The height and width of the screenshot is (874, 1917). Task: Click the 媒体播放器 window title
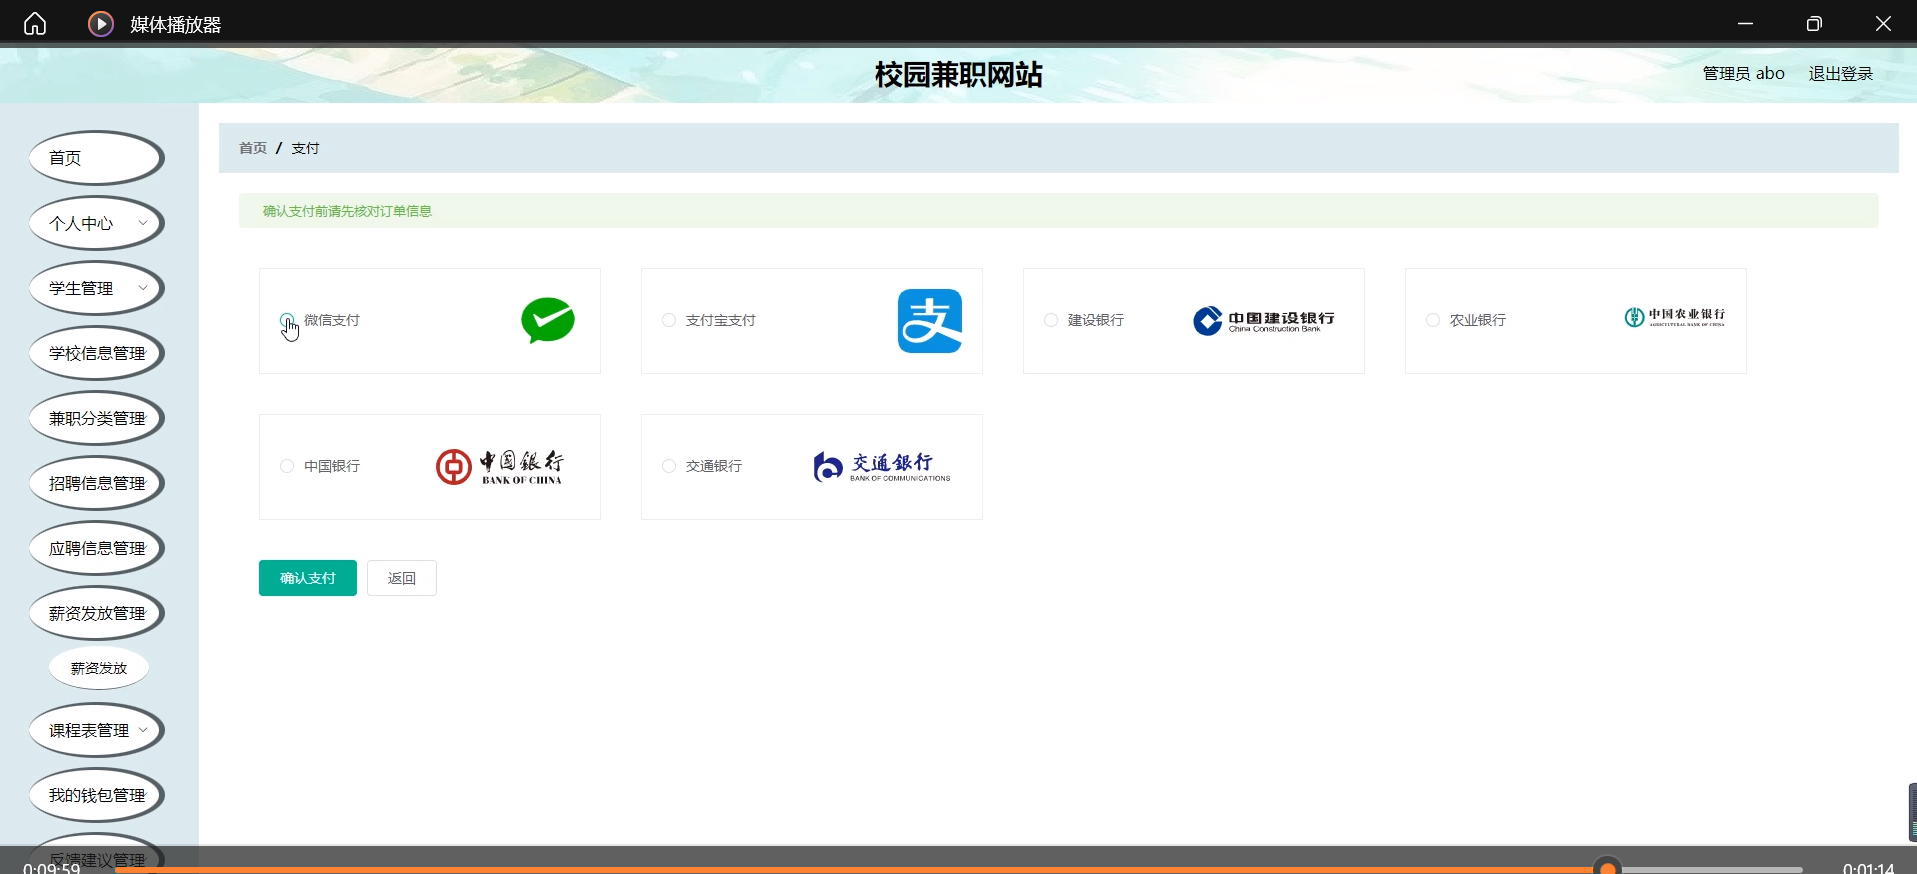(x=175, y=24)
